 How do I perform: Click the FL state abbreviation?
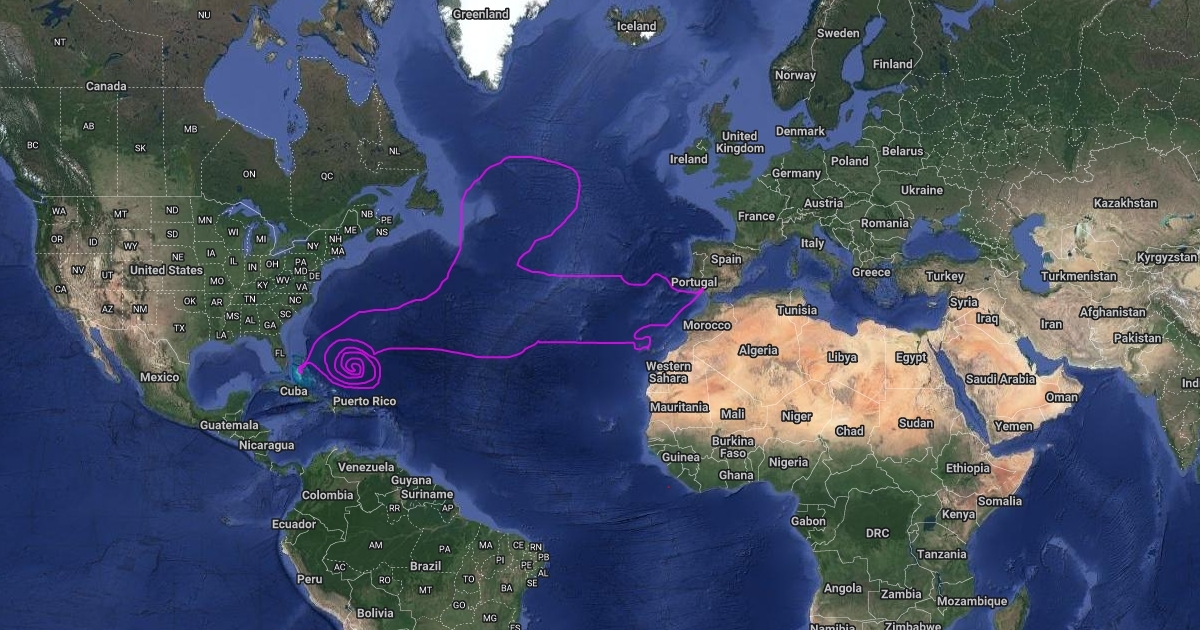(280, 351)
